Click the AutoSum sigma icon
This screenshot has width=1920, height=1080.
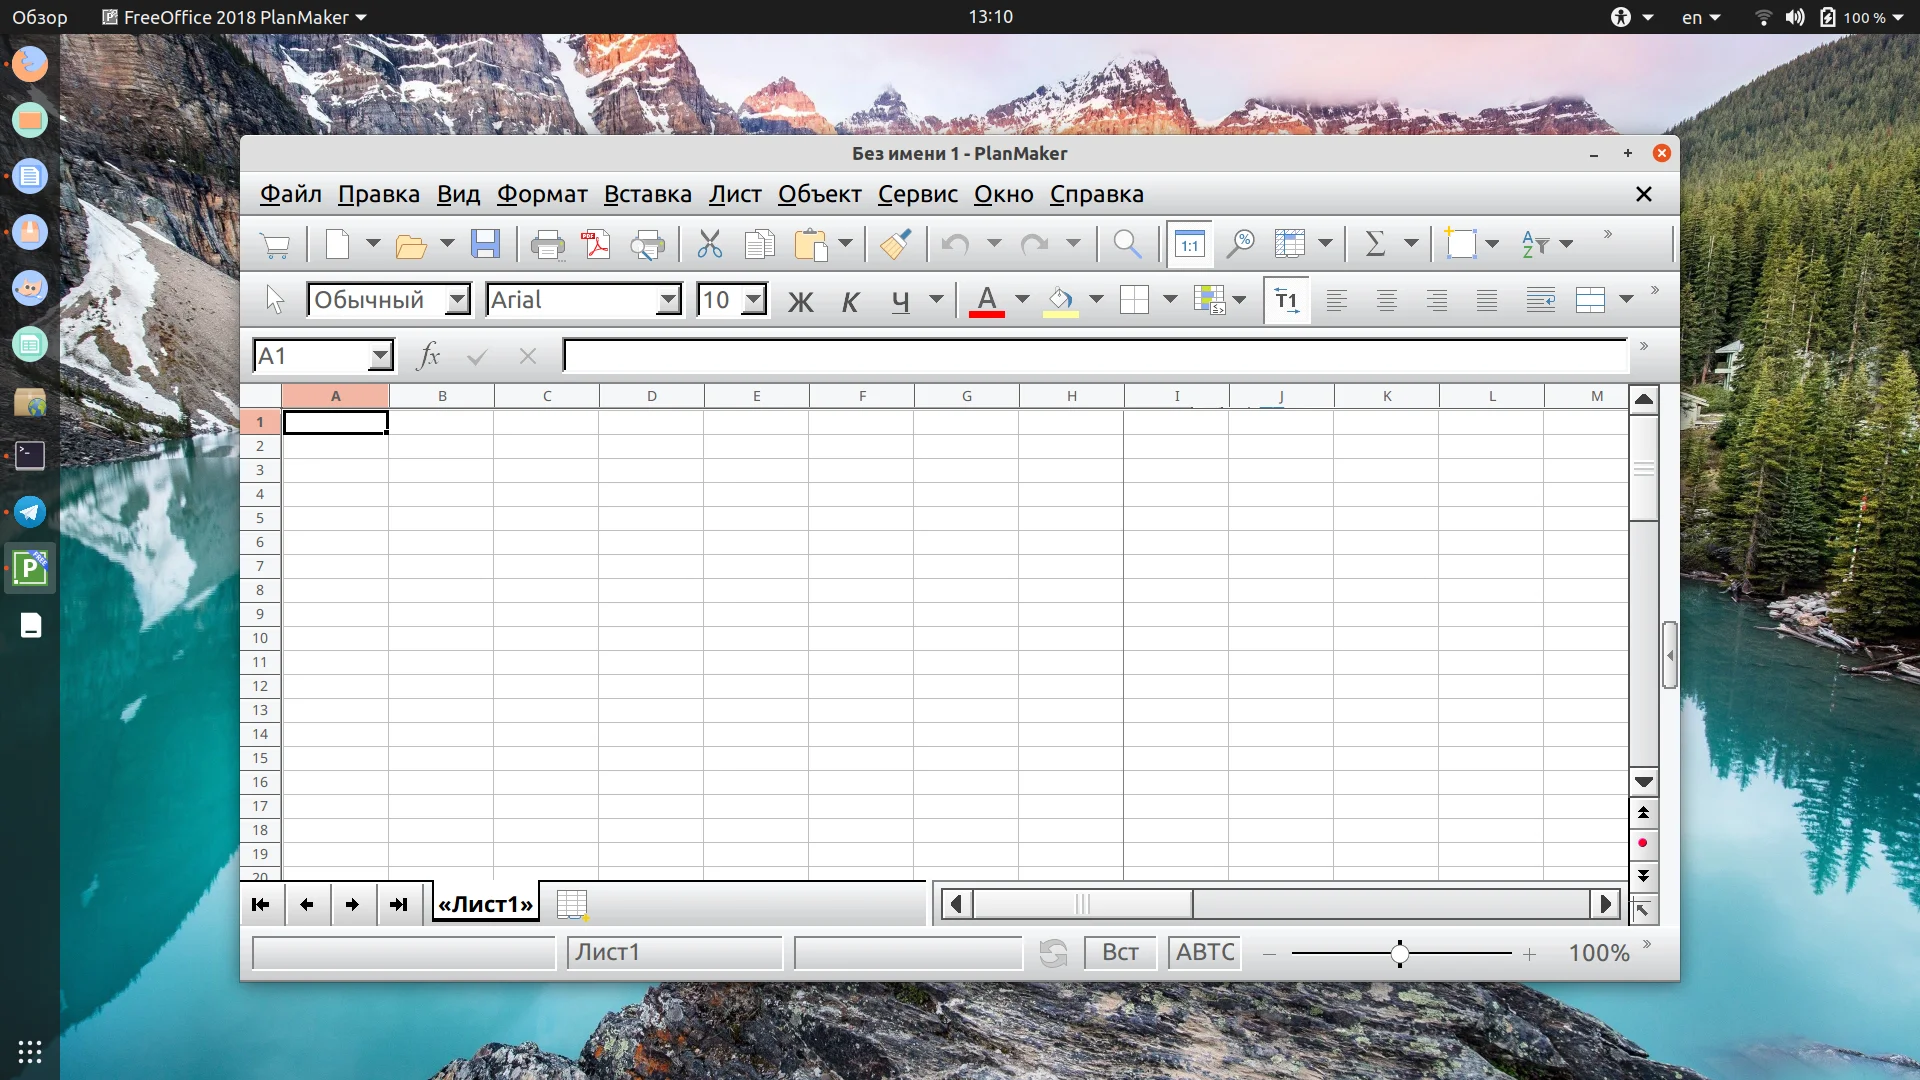pyautogui.click(x=1375, y=244)
